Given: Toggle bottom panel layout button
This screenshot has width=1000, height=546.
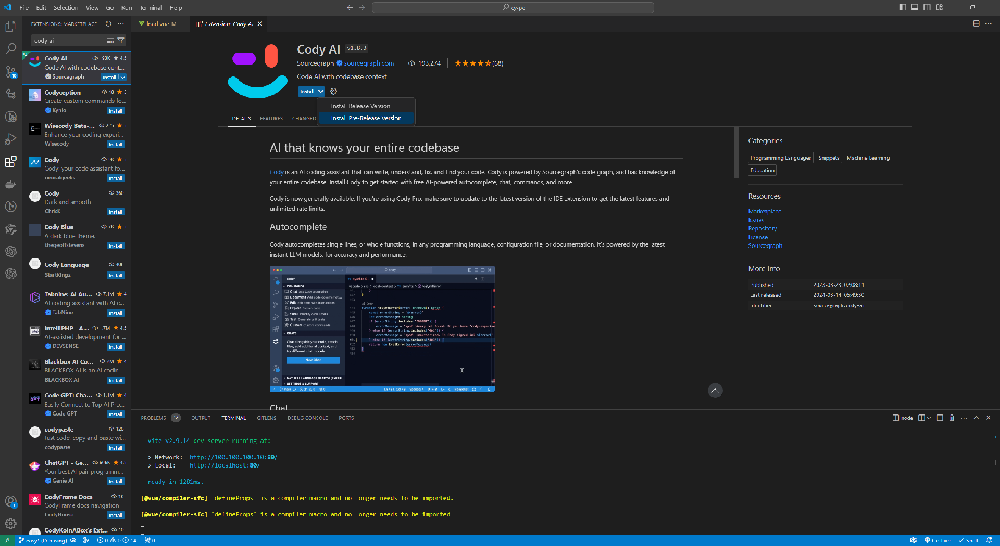Looking at the screenshot, I should 915,8.
